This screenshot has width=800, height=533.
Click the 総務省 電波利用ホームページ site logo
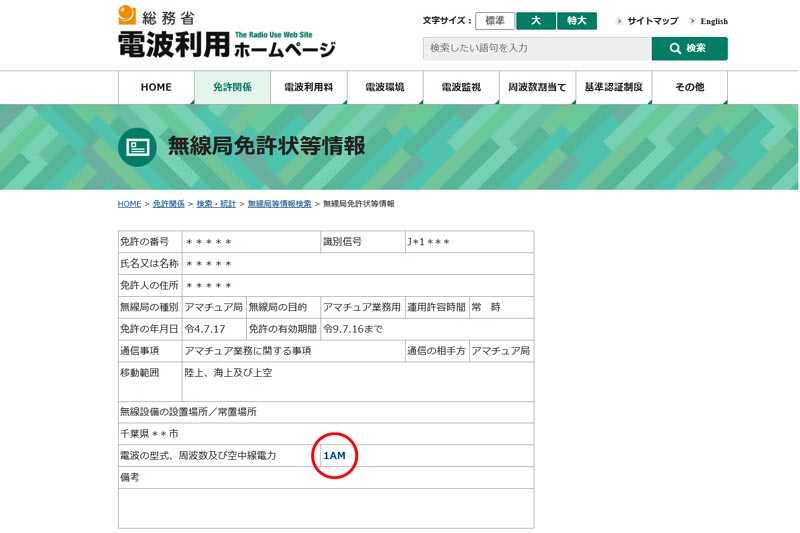coord(226,33)
